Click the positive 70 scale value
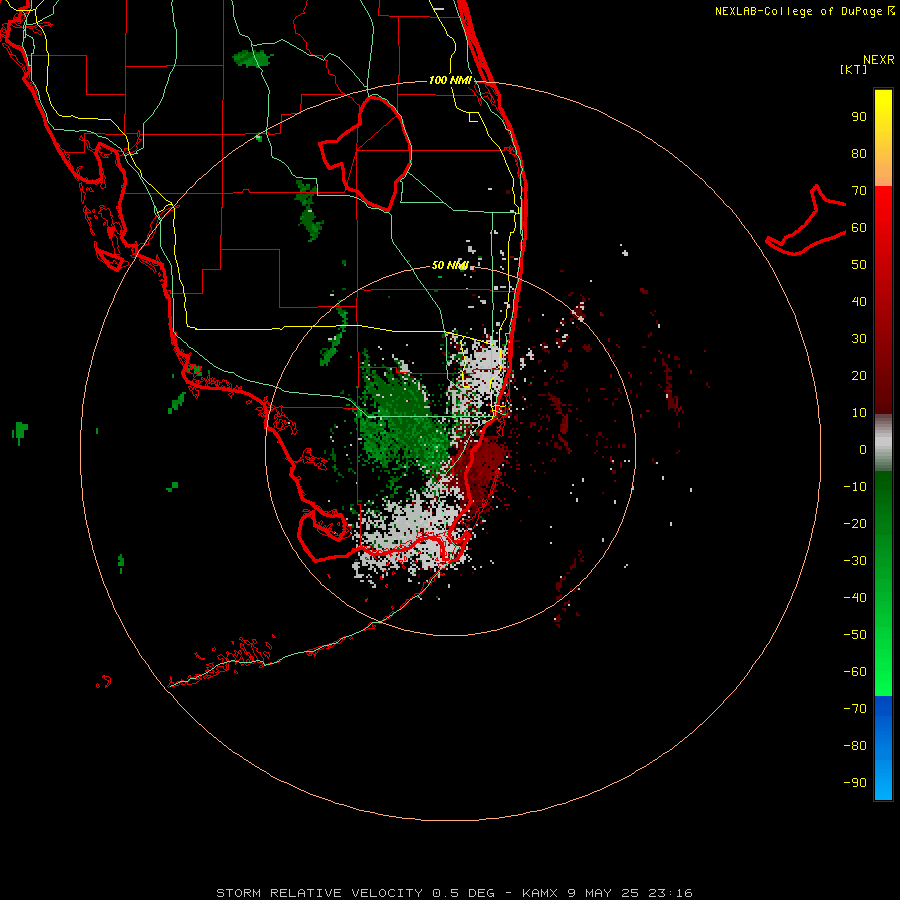Viewport: 900px width, 900px height. [859, 191]
